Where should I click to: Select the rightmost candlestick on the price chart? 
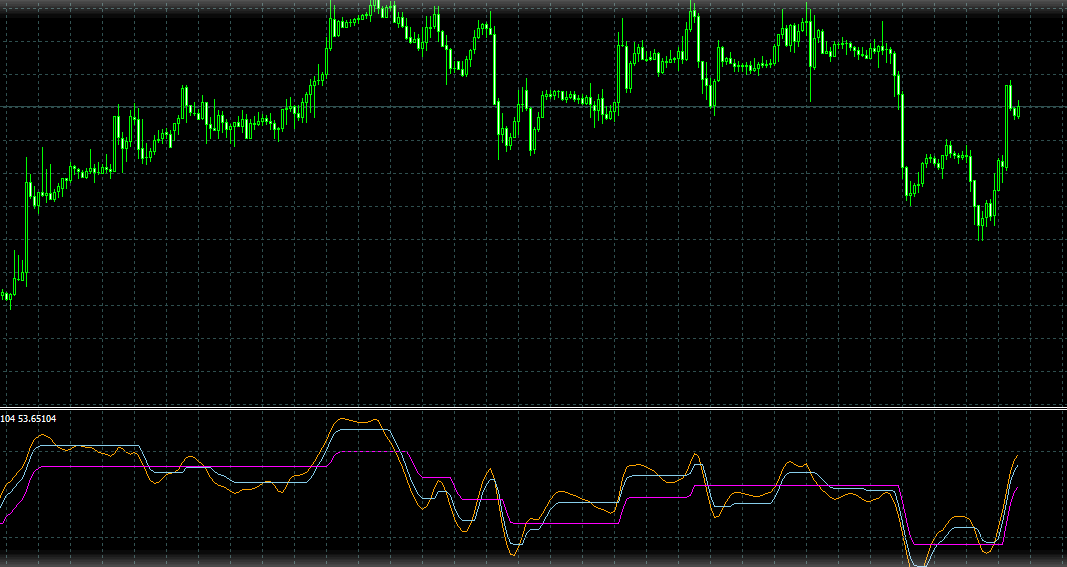[1017, 110]
